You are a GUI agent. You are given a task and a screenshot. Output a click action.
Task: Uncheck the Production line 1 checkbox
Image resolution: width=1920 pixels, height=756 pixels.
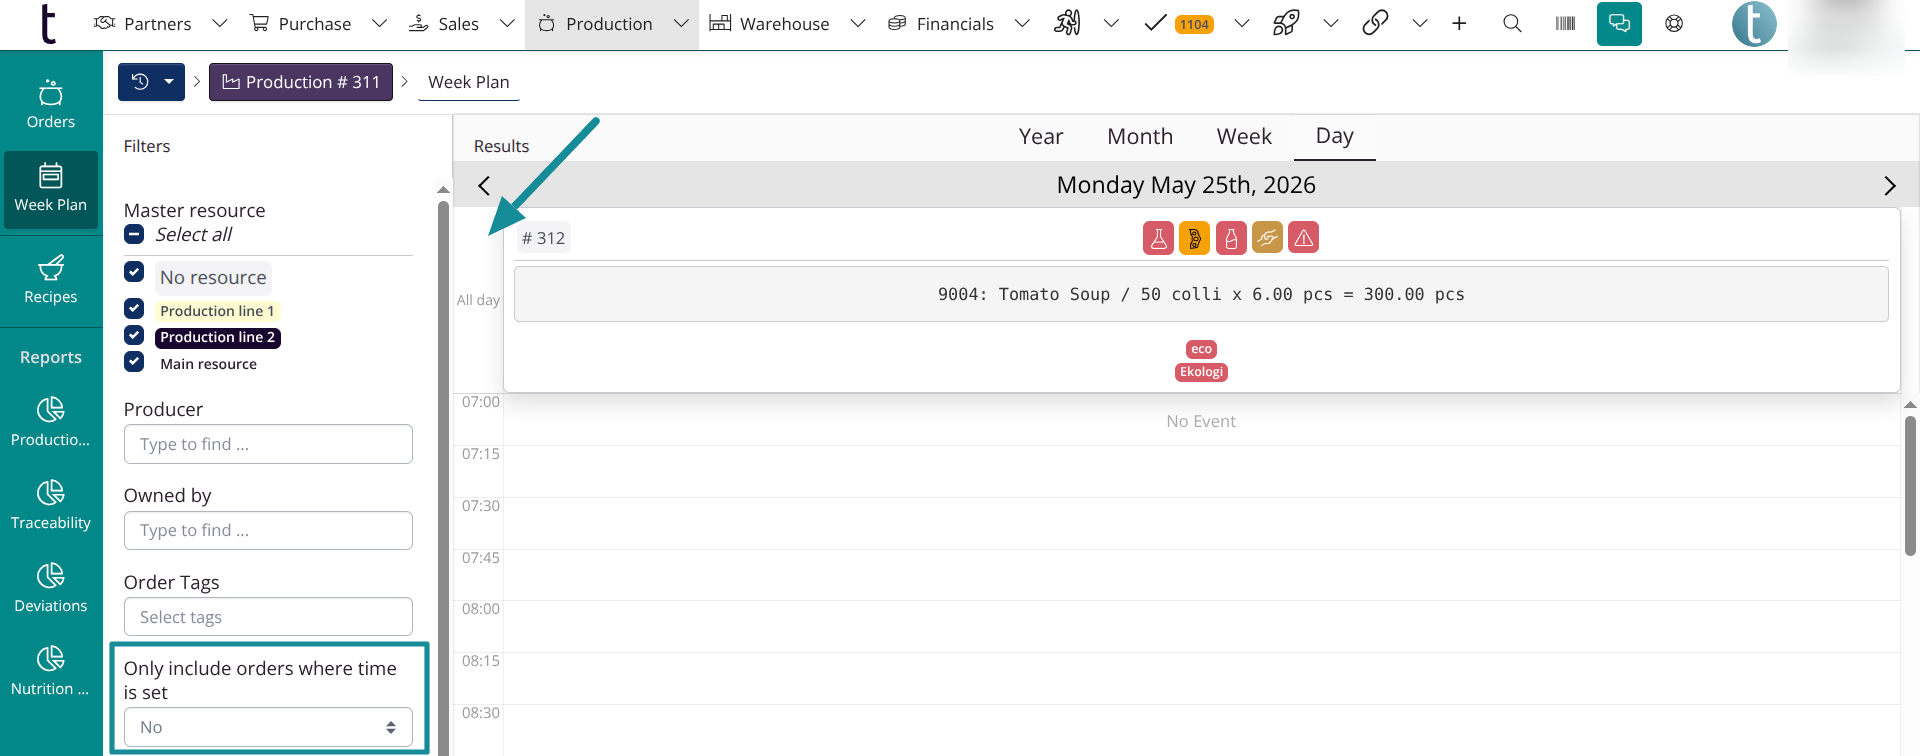coord(134,308)
